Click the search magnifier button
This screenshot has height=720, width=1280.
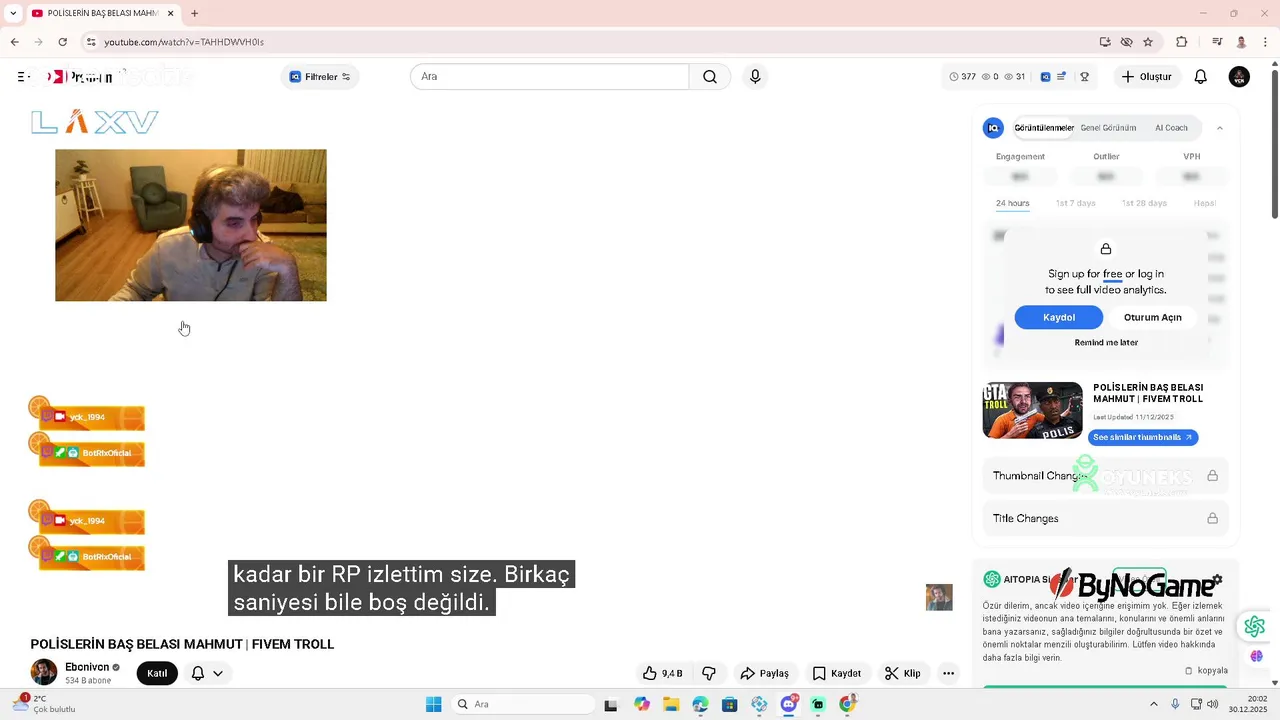tap(710, 77)
